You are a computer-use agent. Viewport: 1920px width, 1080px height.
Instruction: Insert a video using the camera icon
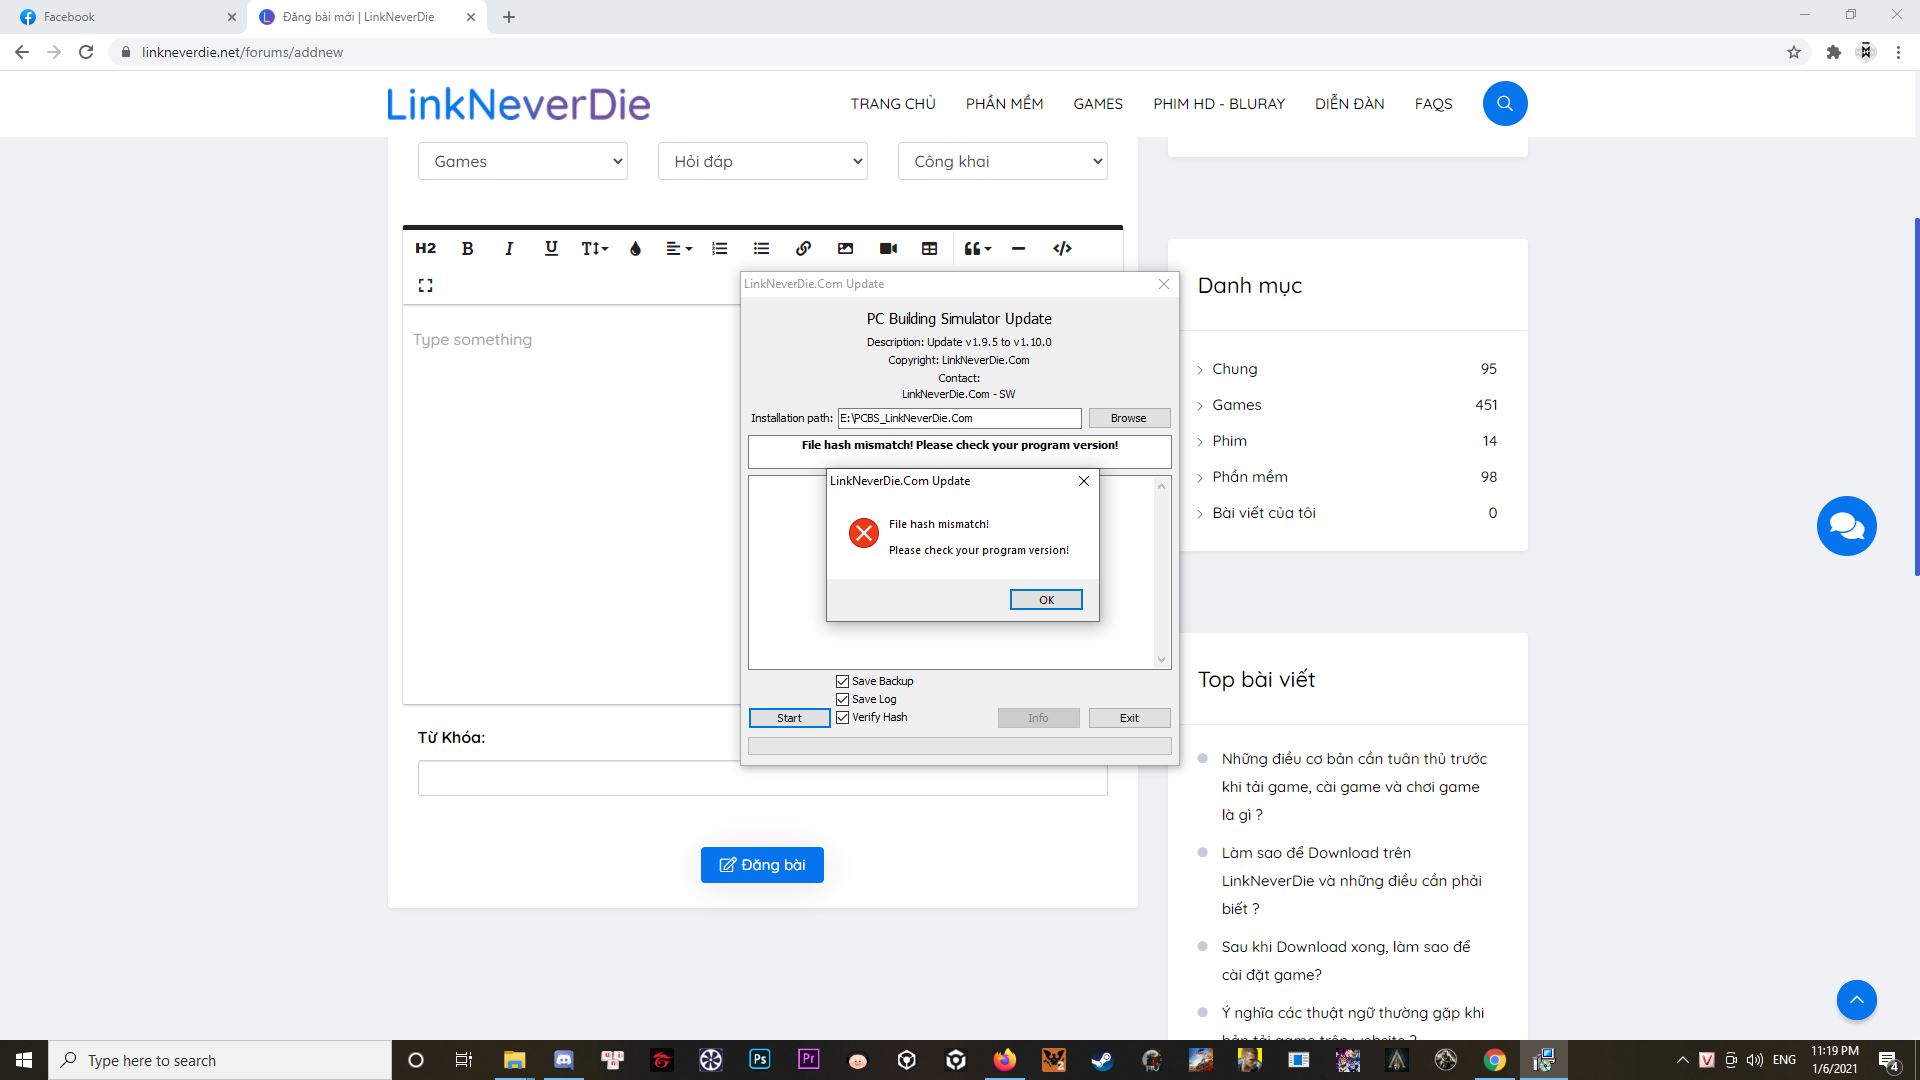click(888, 248)
